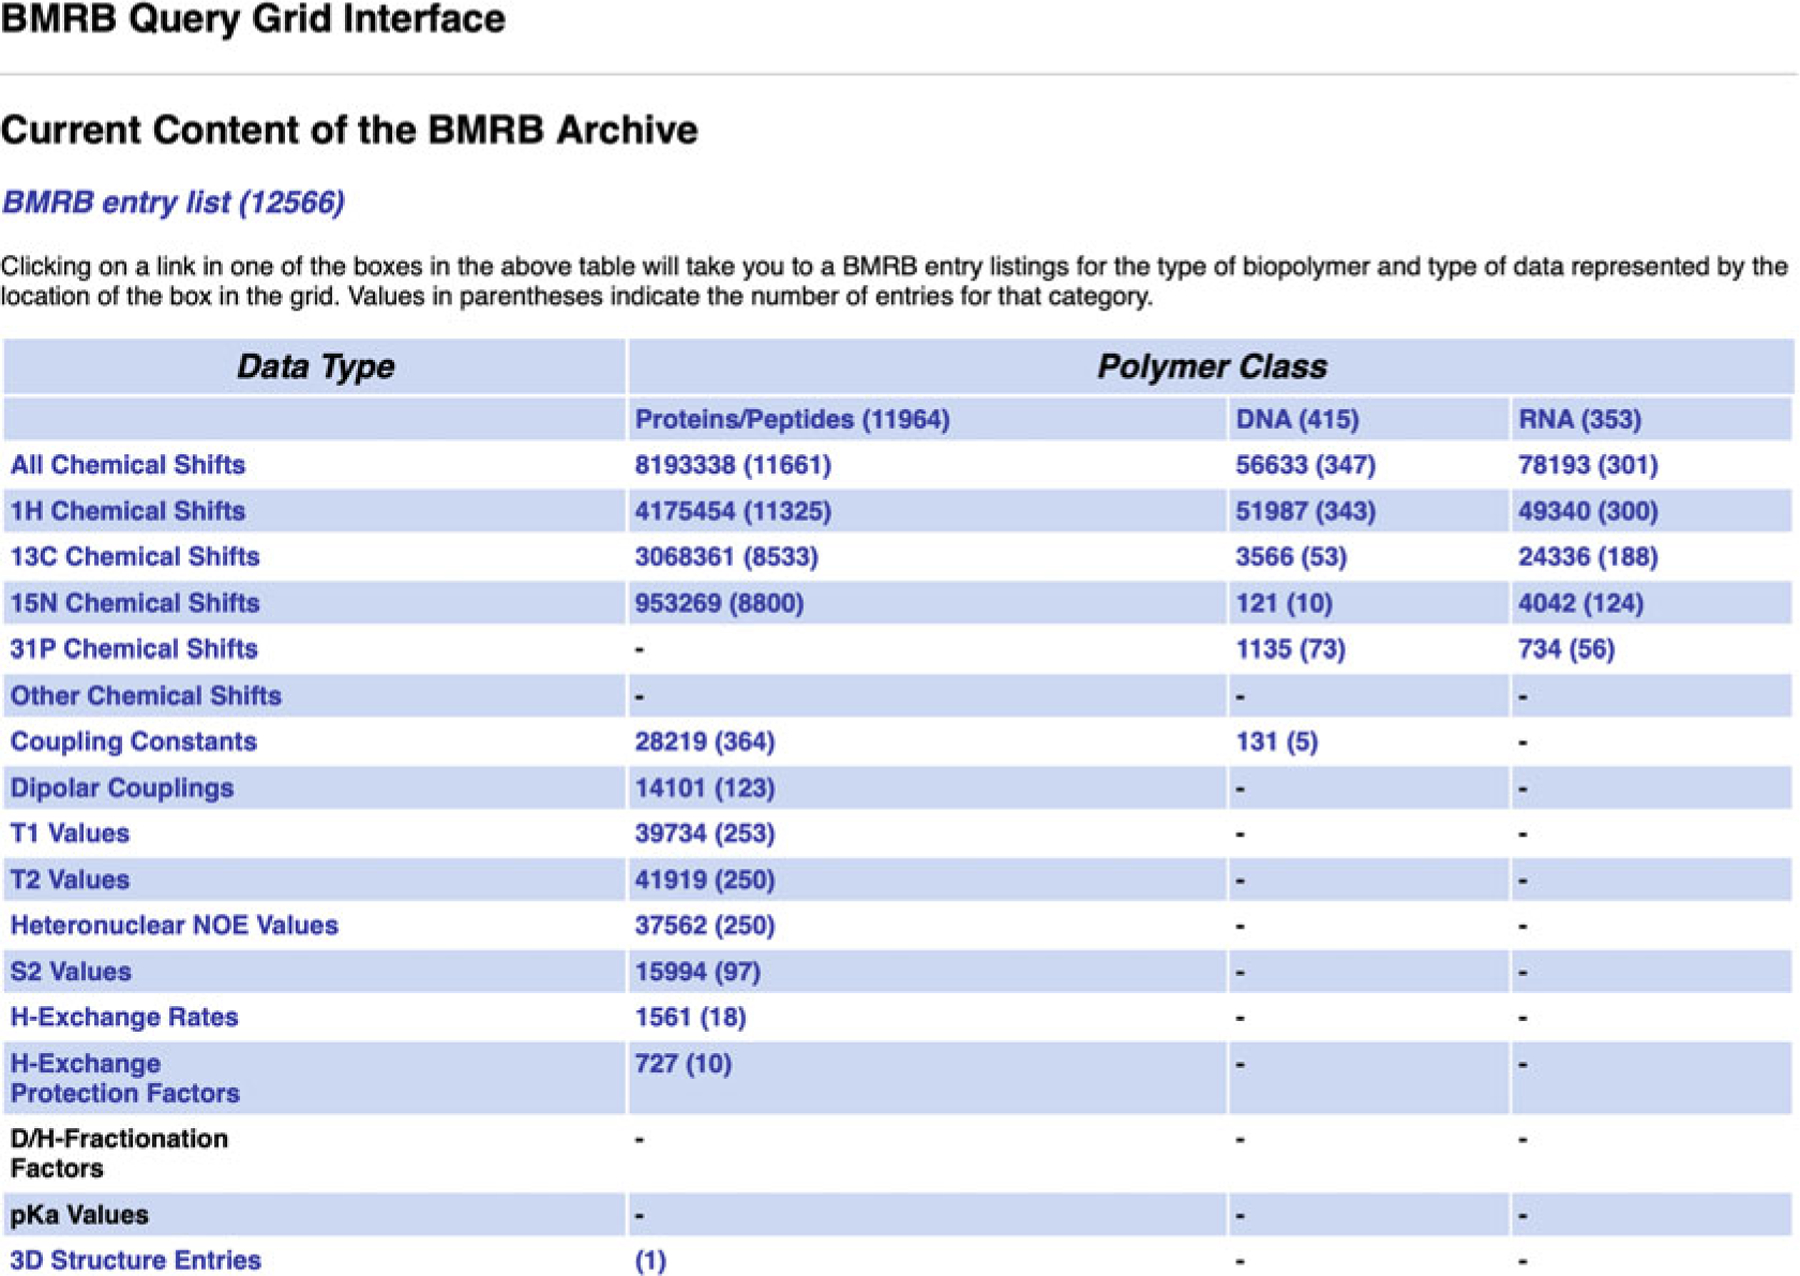The image size is (1800, 1276).
Task: View RNA 13C shifts 24336 (188)
Action: click(1588, 557)
